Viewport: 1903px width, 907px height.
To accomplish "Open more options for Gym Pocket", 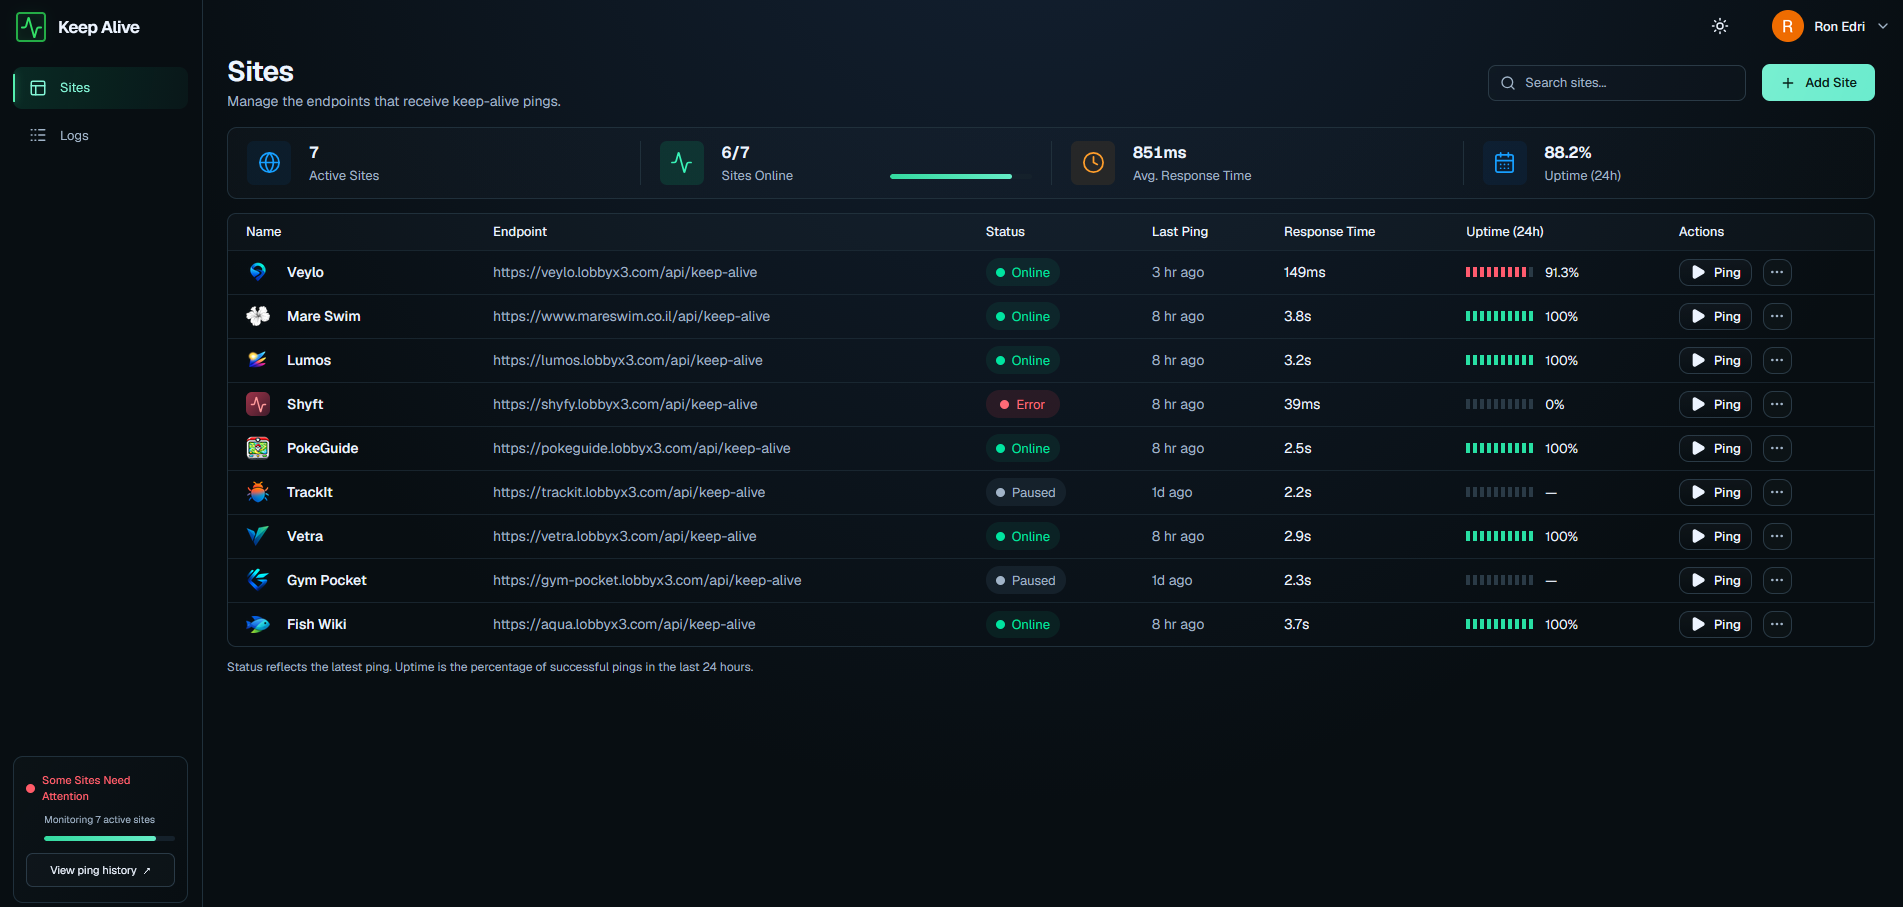I will 1777,580.
